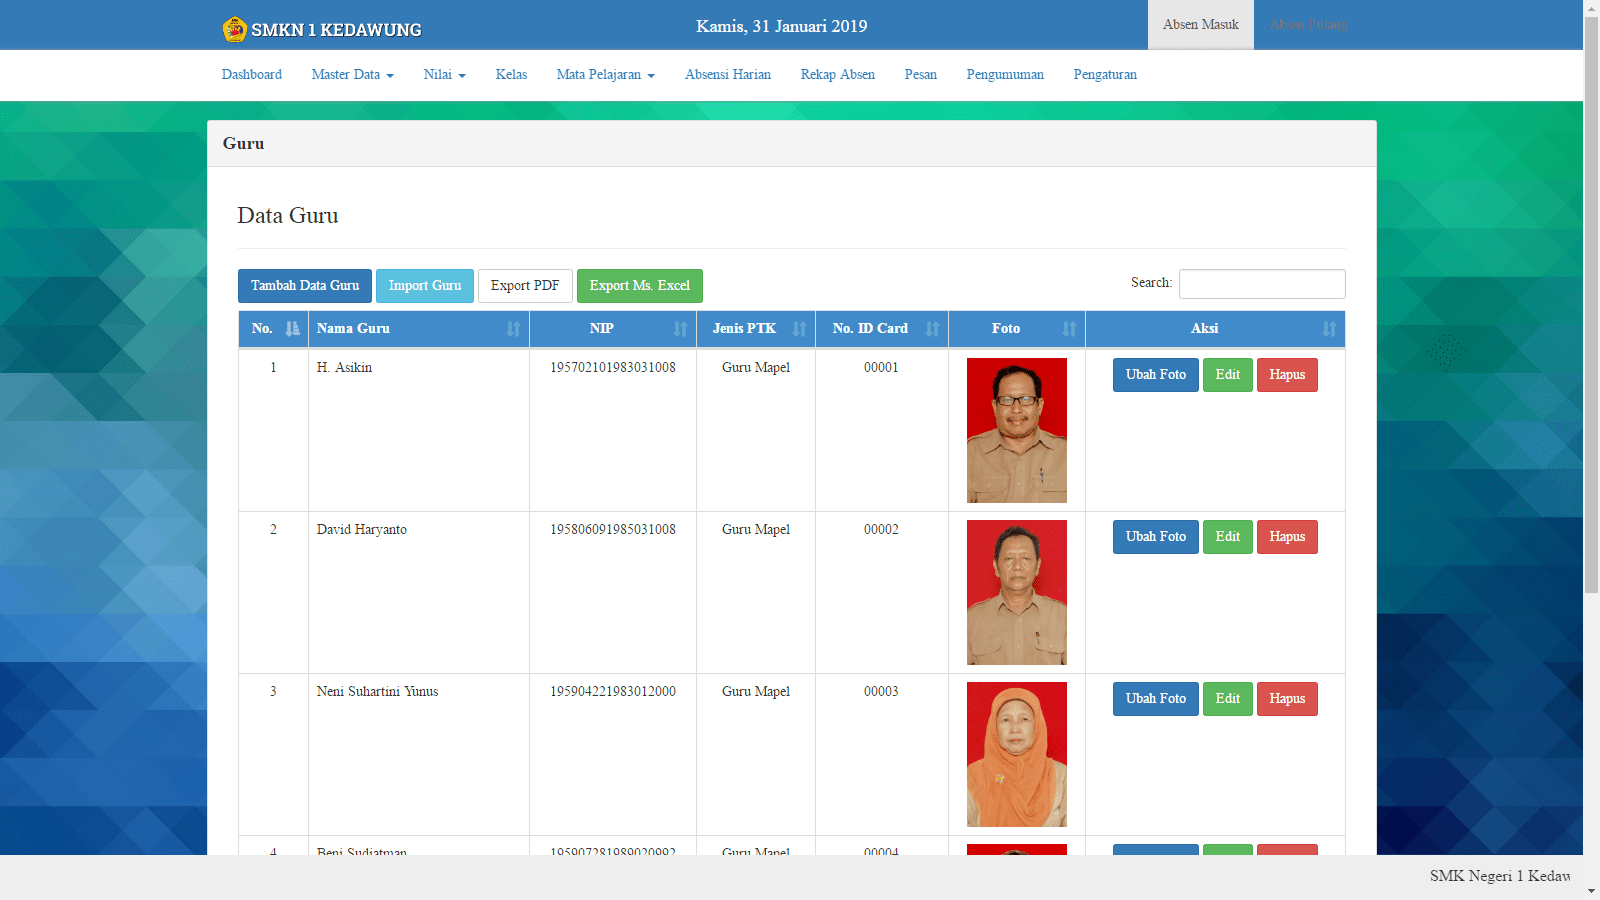Select NIP 195904221983012000
Screen dimensions: 1600x900
click(x=613, y=692)
